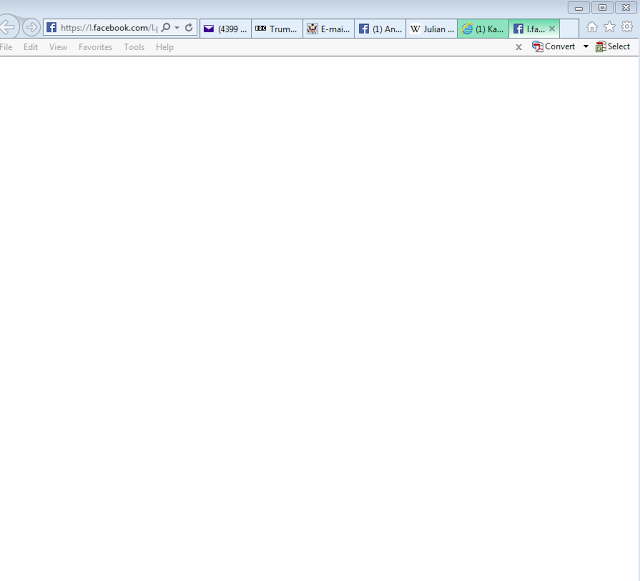
Task: Switch to the (1) Ka... tab
Action: (x=483, y=29)
